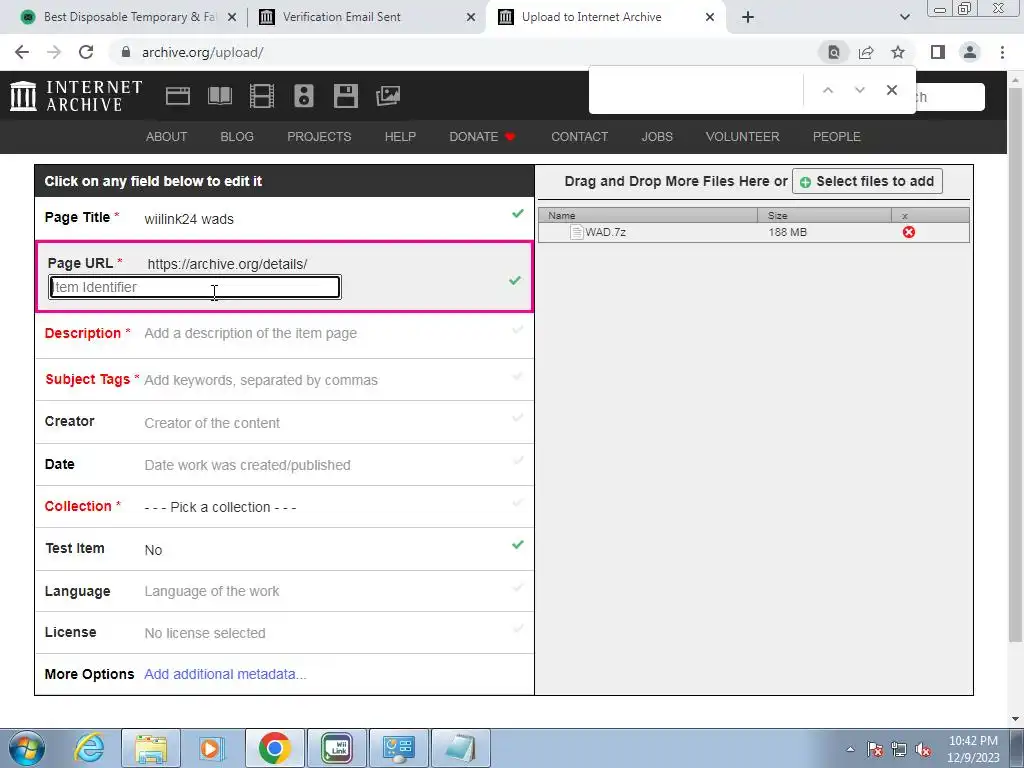Go back with the browser back arrow
This screenshot has width=1024, height=768.
(22, 52)
